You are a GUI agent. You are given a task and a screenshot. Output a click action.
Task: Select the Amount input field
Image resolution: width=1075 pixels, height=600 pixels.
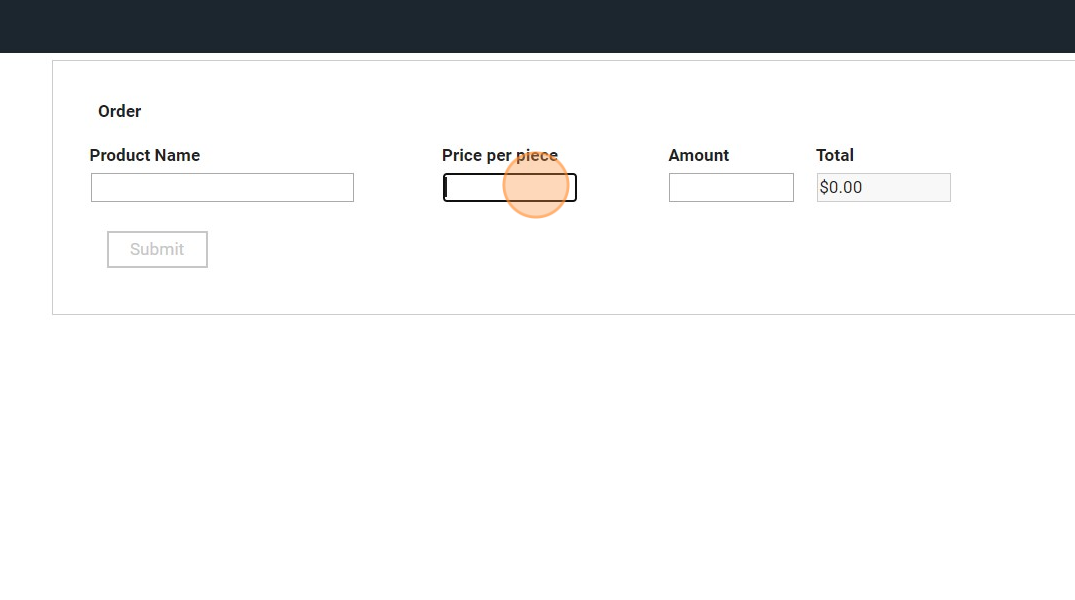(x=731, y=188)
